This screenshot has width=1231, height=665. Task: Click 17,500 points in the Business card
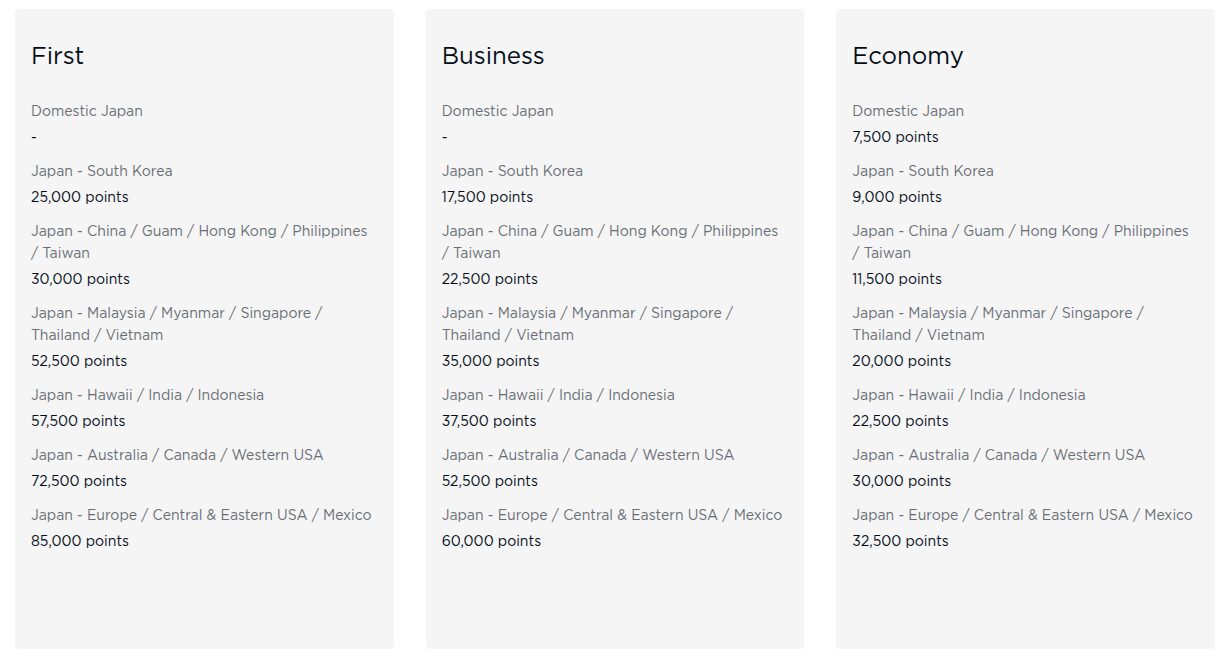(487, 197)
